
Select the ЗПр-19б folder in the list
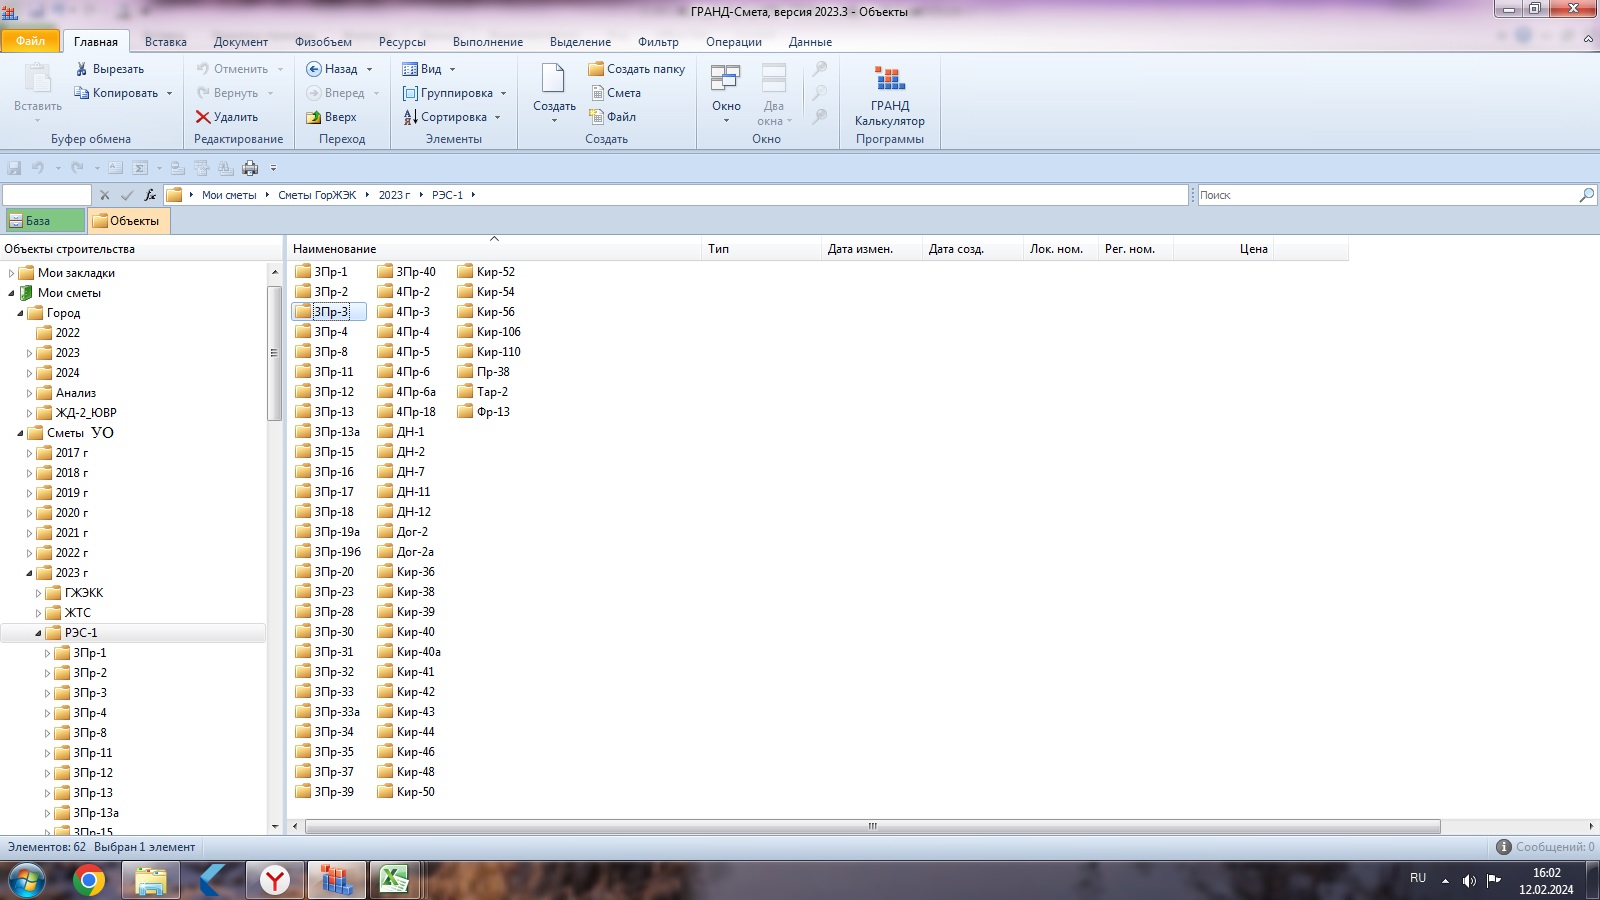pyautogui.click(x=329, y=552)
